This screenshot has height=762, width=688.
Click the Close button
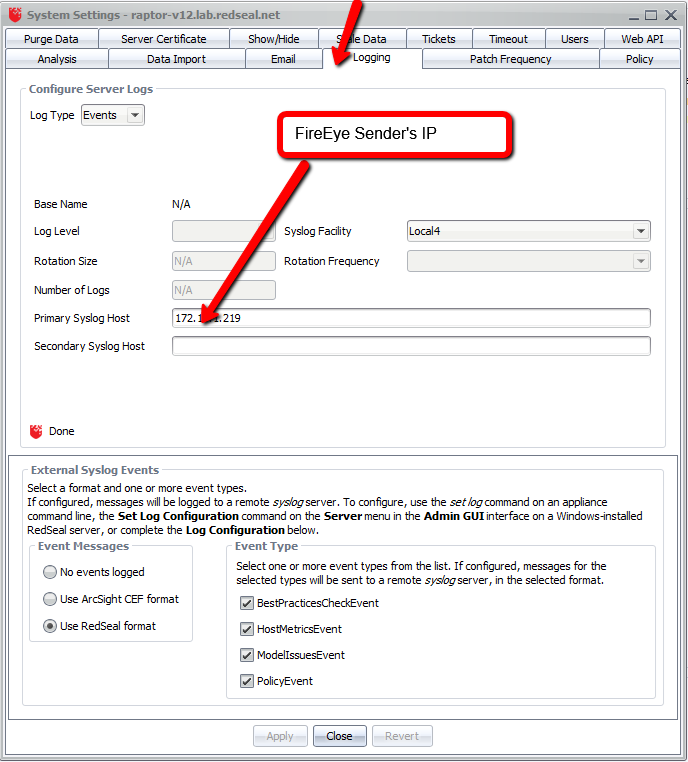coord(340,736)
